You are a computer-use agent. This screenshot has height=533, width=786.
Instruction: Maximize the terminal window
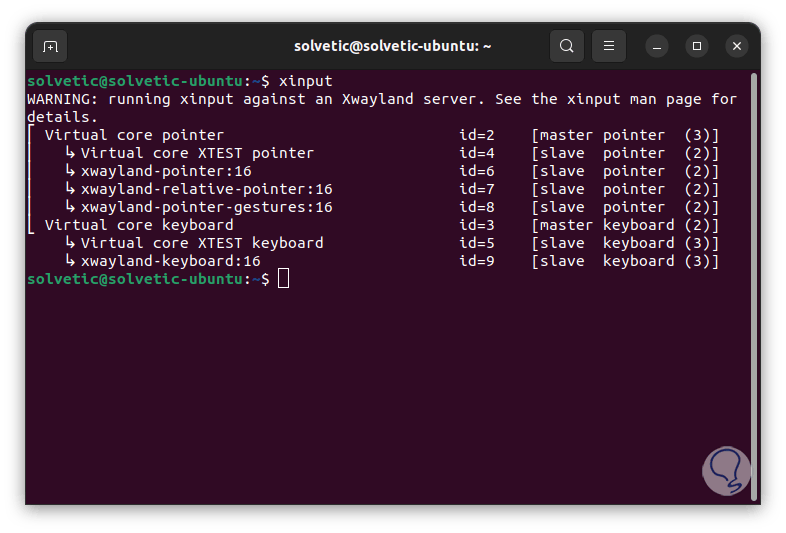click(x=697, y=46)
